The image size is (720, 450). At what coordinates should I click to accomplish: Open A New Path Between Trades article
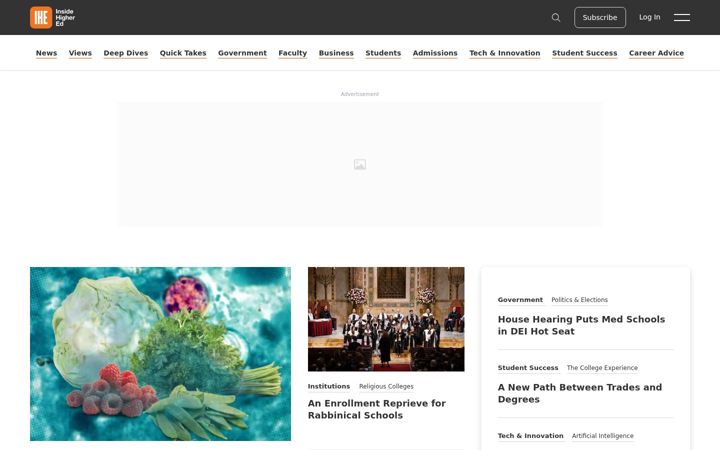(x=580, y=393)
